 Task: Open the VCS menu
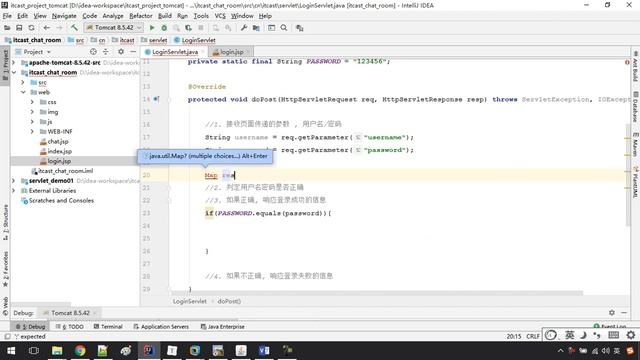tap(220, 16)
